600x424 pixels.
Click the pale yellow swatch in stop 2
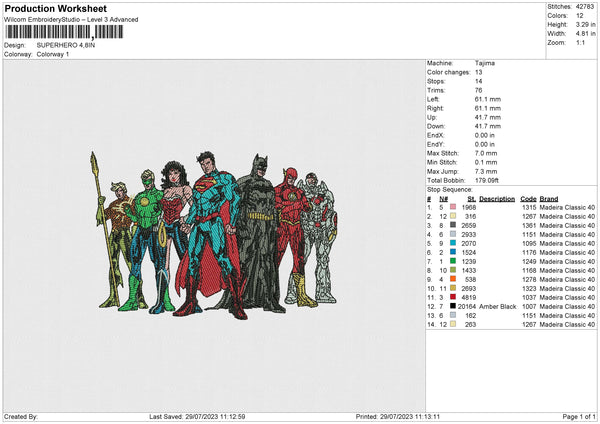pos(453,216)
